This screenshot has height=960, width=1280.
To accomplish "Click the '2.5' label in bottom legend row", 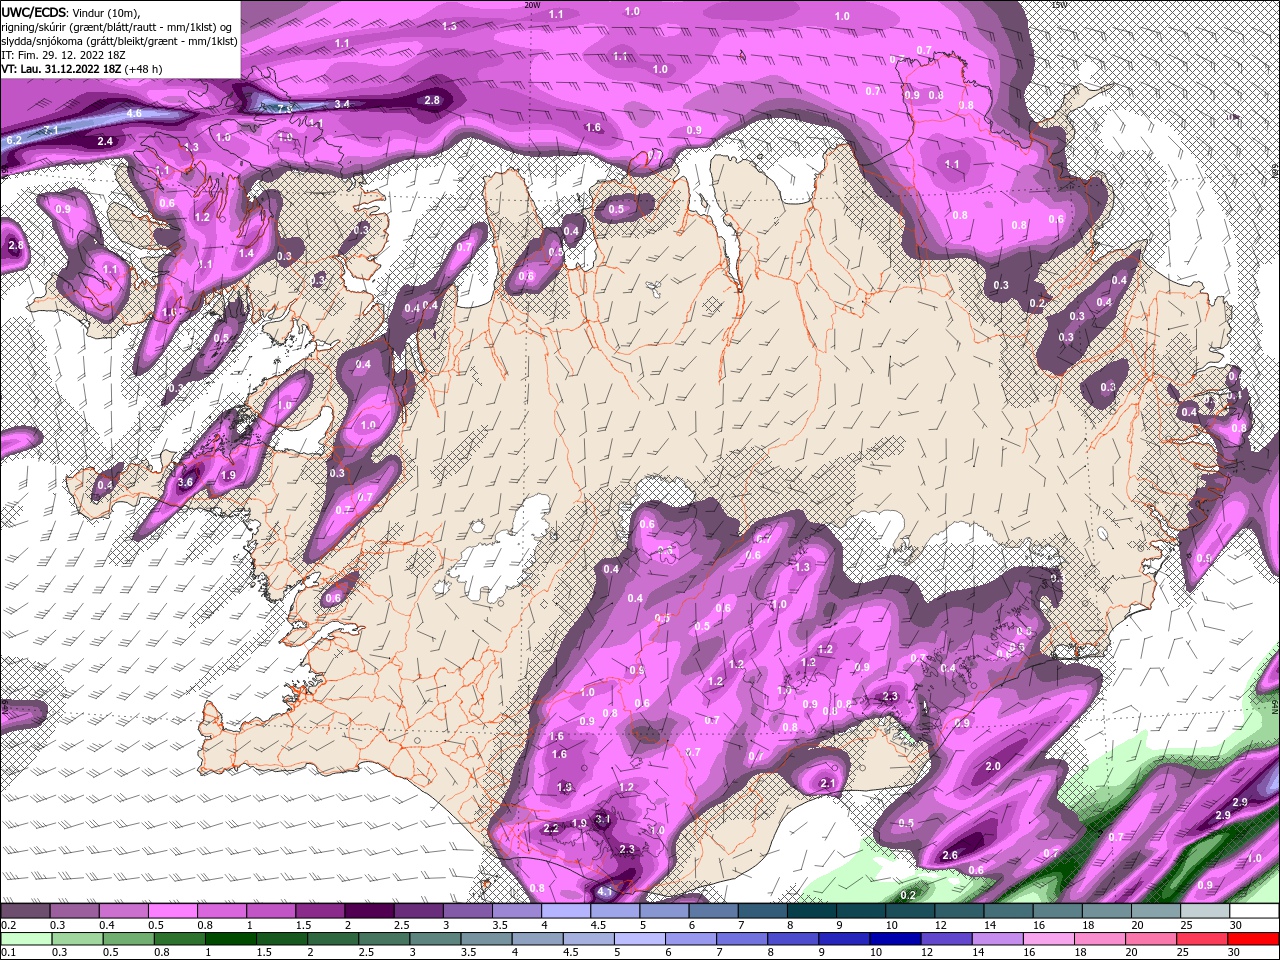I will [x=365, y=953].
